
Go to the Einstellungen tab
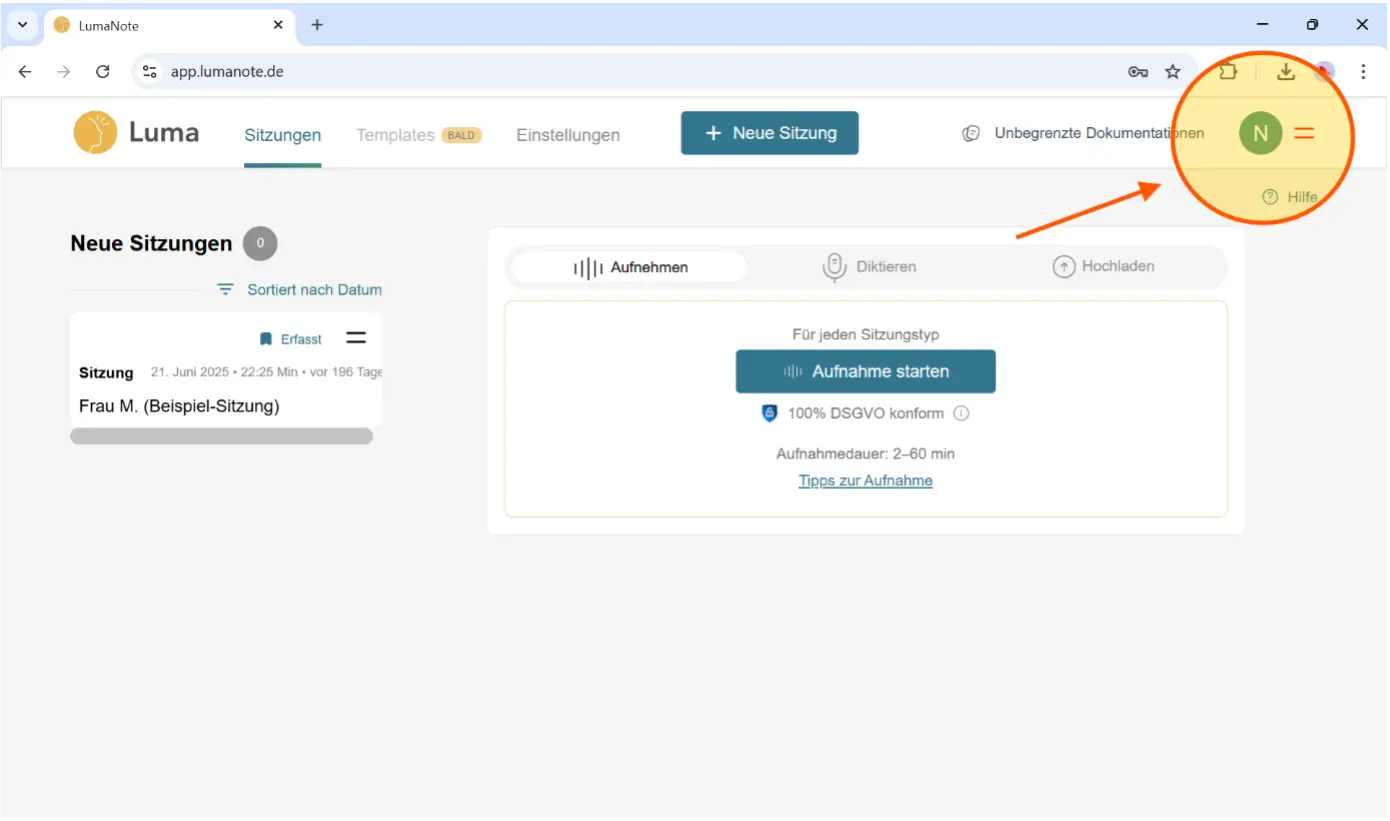click(x=568, y=135)
